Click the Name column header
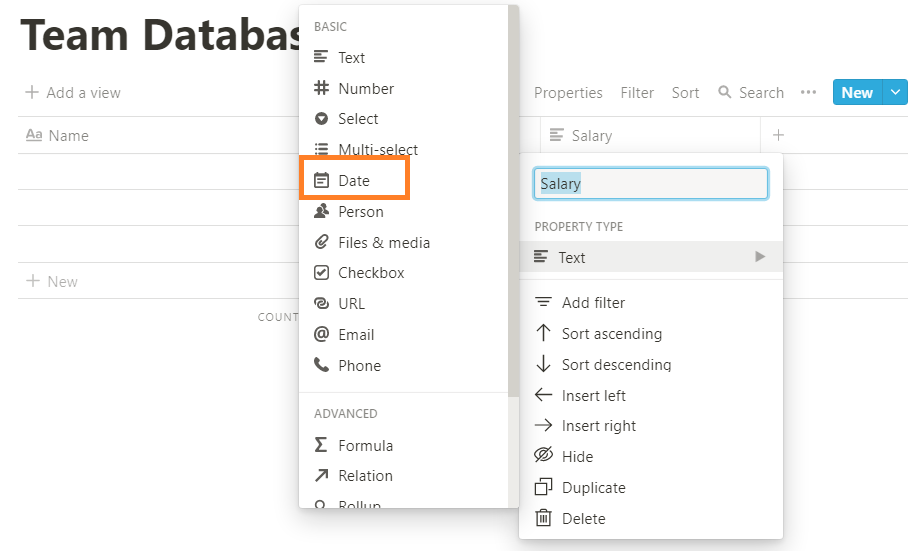This screenshot has height=551, width=922. [x=57, y=135]
